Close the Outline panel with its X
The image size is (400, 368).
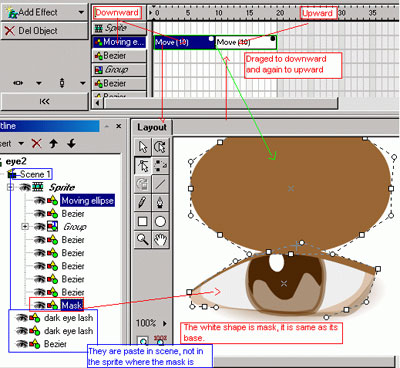pos(119,126)
